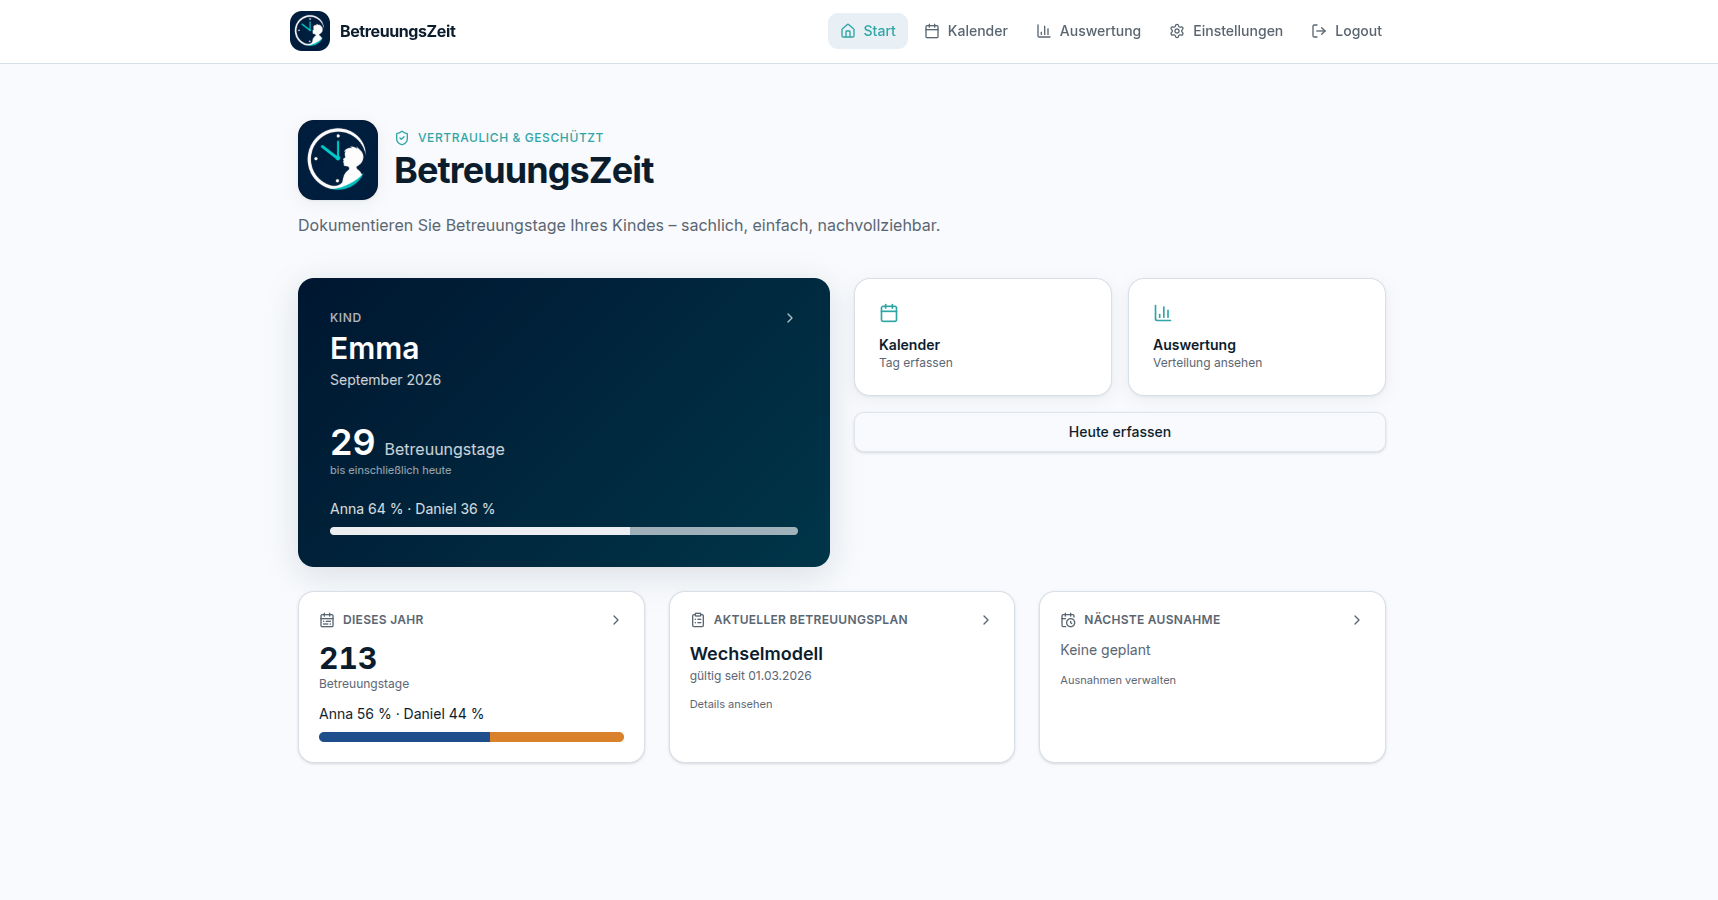Click the calendar icon beside Dieses Jahr

pyautogui.click(x=327, y=620)
